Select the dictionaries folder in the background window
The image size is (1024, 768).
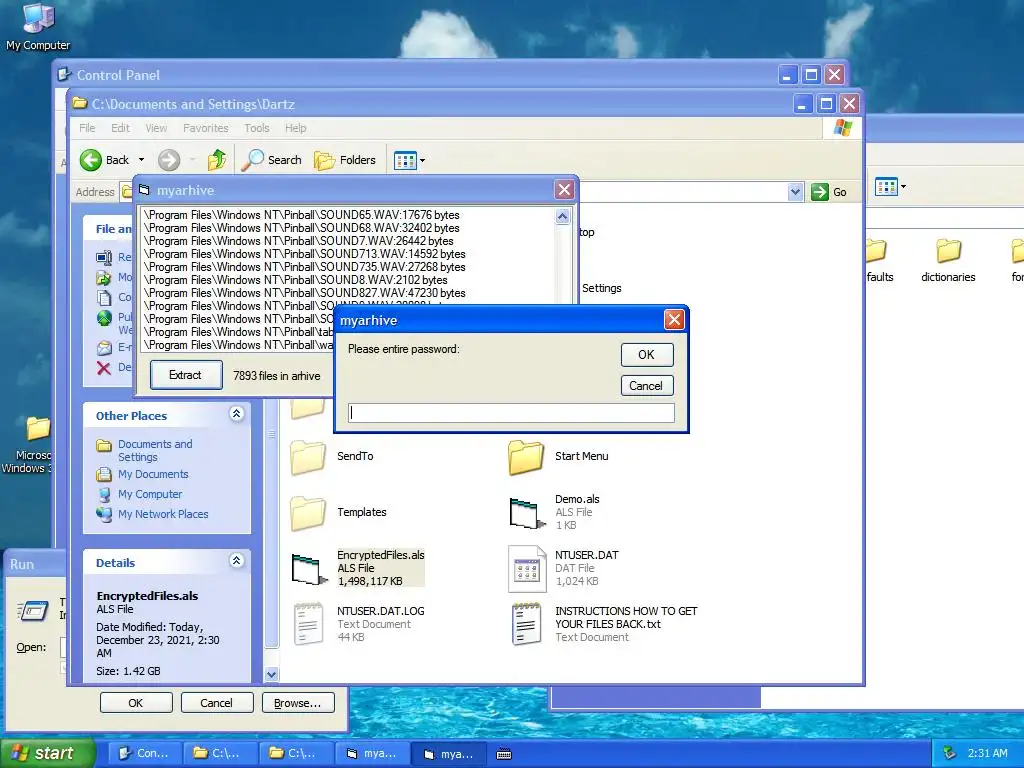(948, 251)
